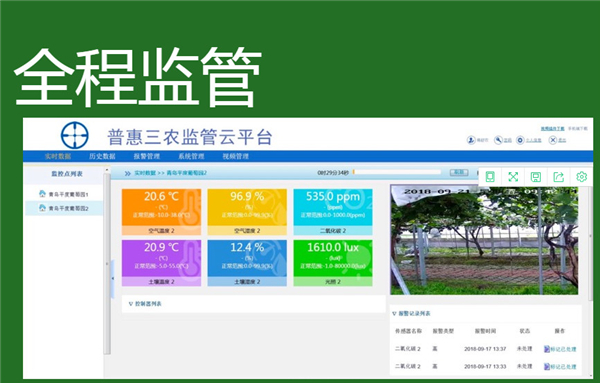This screenshot has width=600, height=383.
Task: Click the green fullscreen expand arrows icon
Action: [x=513, y=177]
